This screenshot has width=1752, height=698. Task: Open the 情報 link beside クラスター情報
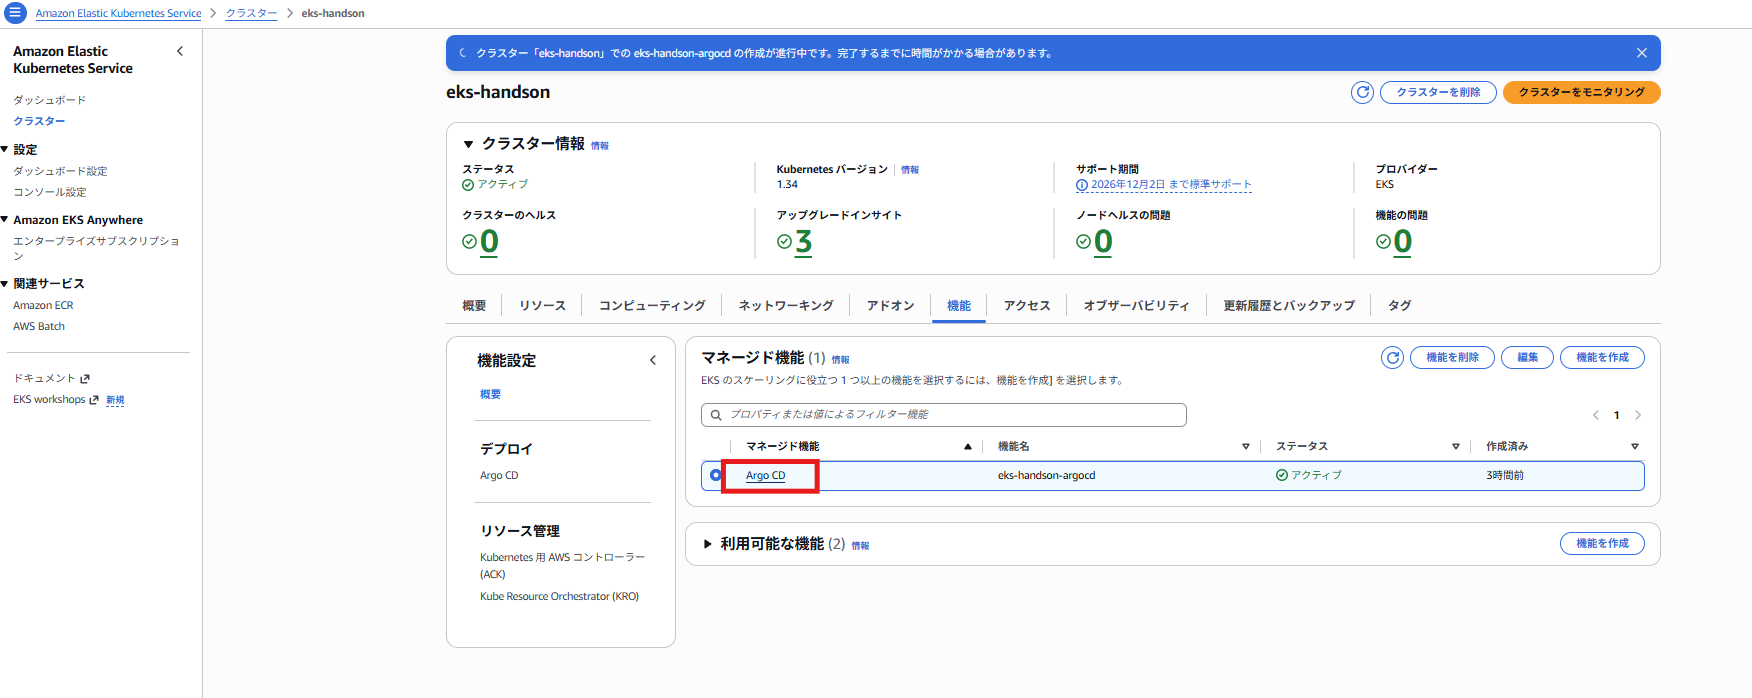coord(599,146)
